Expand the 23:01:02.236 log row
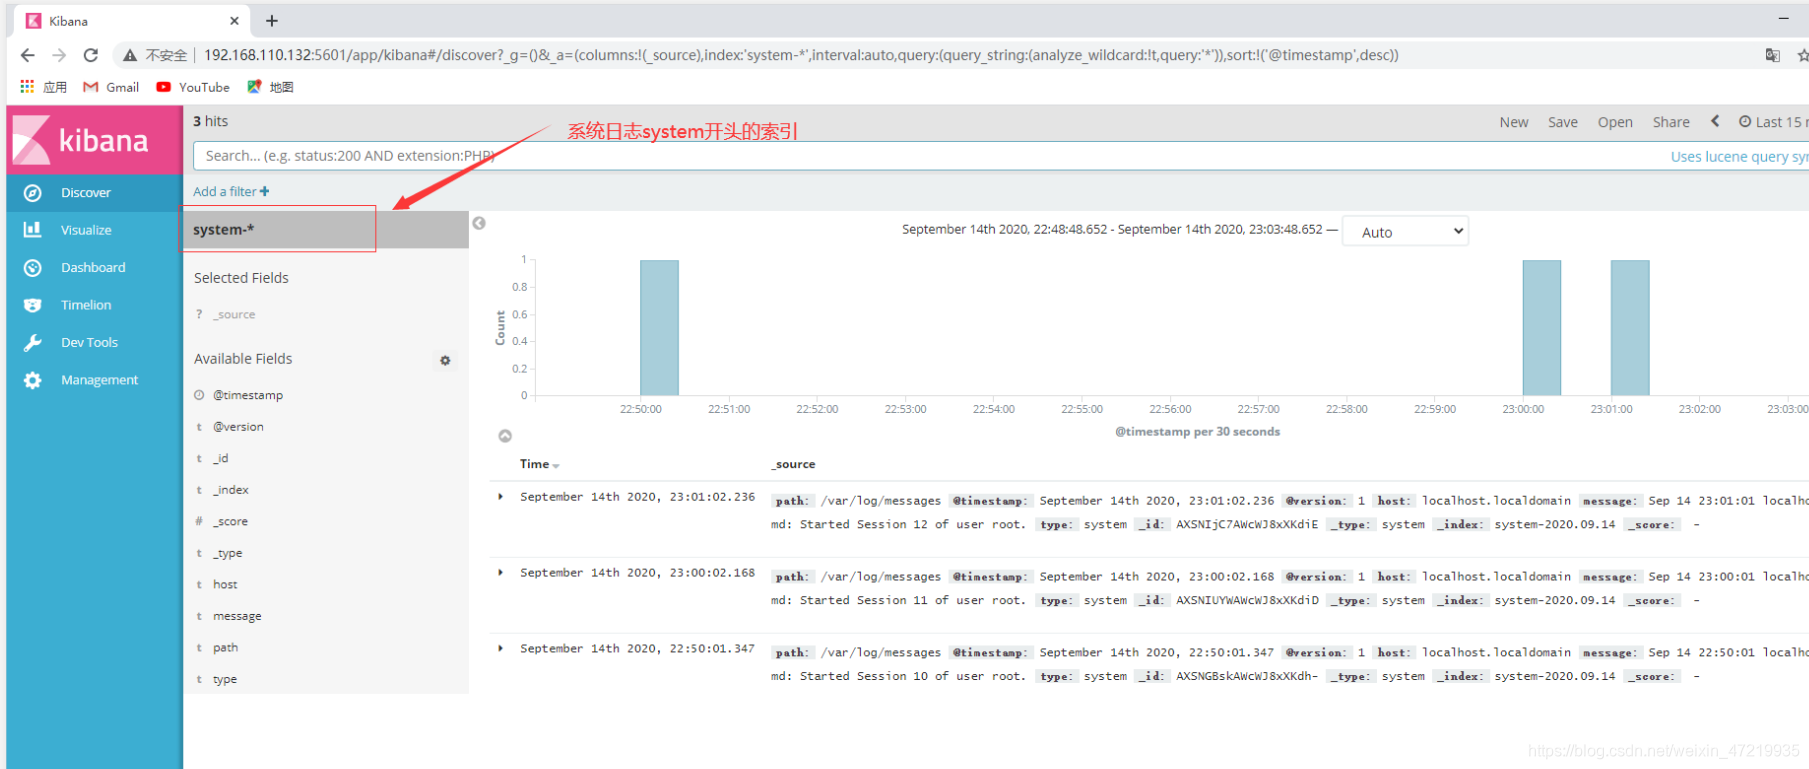The height and width of the screenshot is (769, 1809). (501, 496)
